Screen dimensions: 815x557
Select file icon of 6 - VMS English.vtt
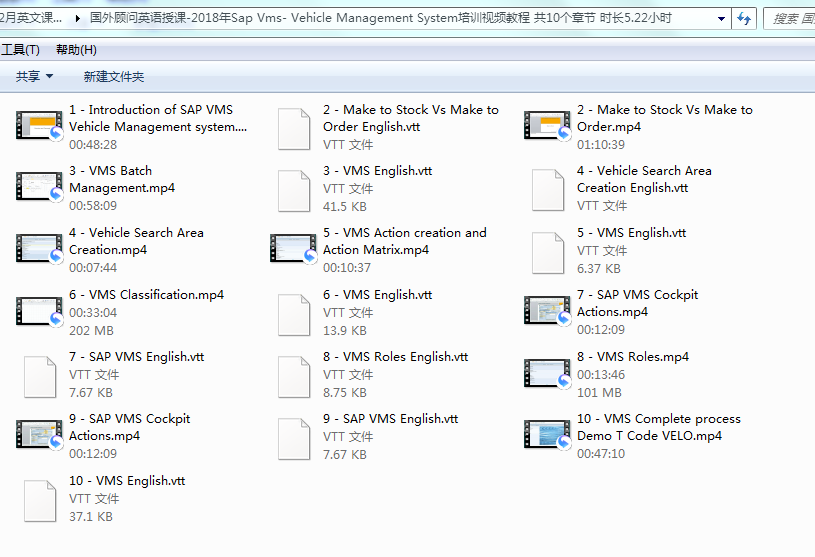coord(294,314)
